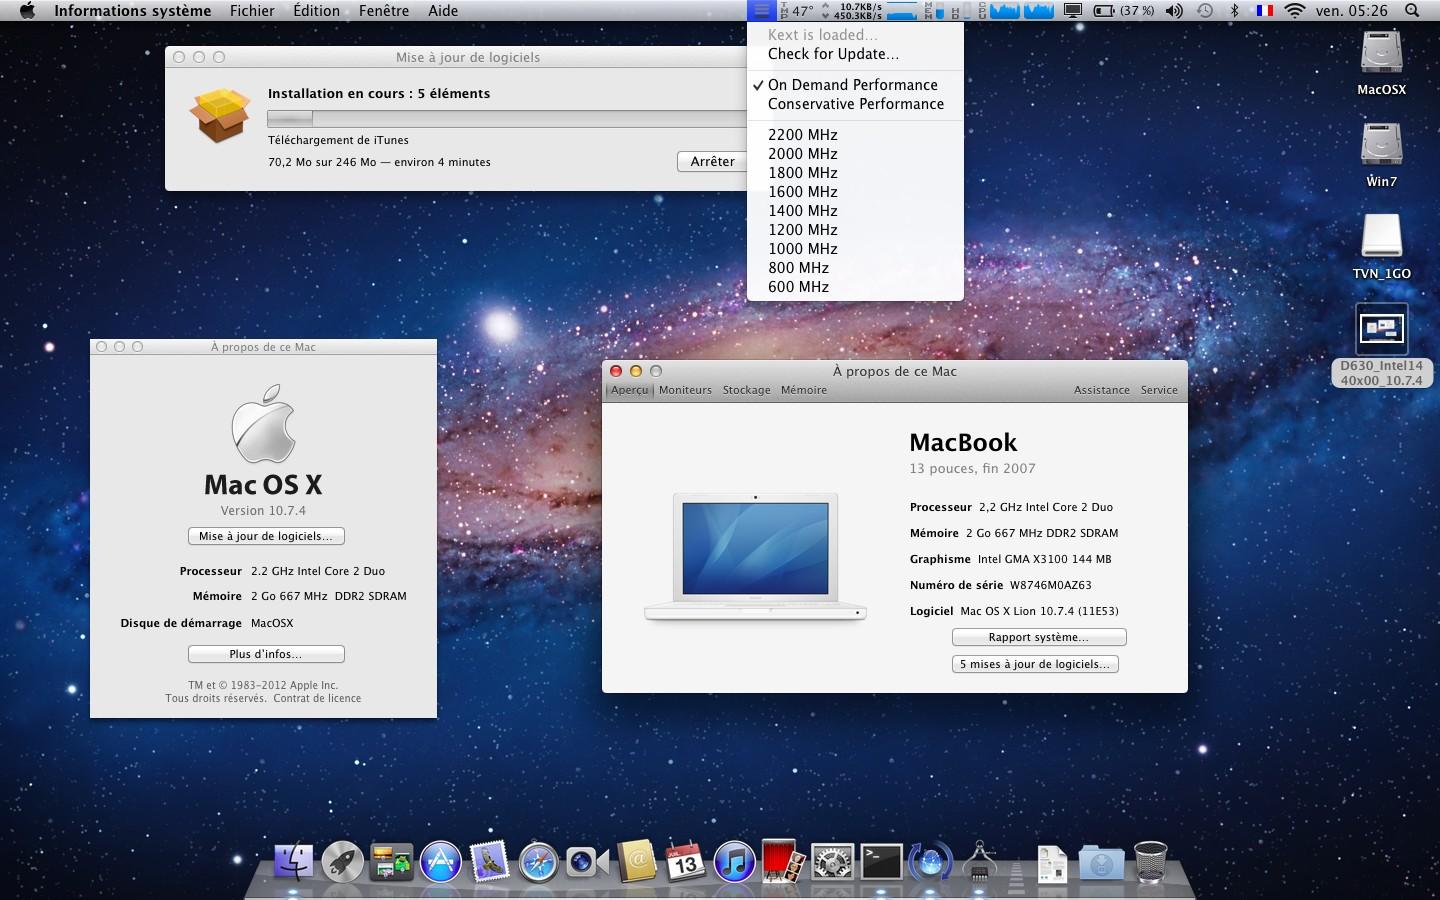Select the 1600 MHz frequency option
Screen dimensions: 1440x900
click(x=802, y=191)
